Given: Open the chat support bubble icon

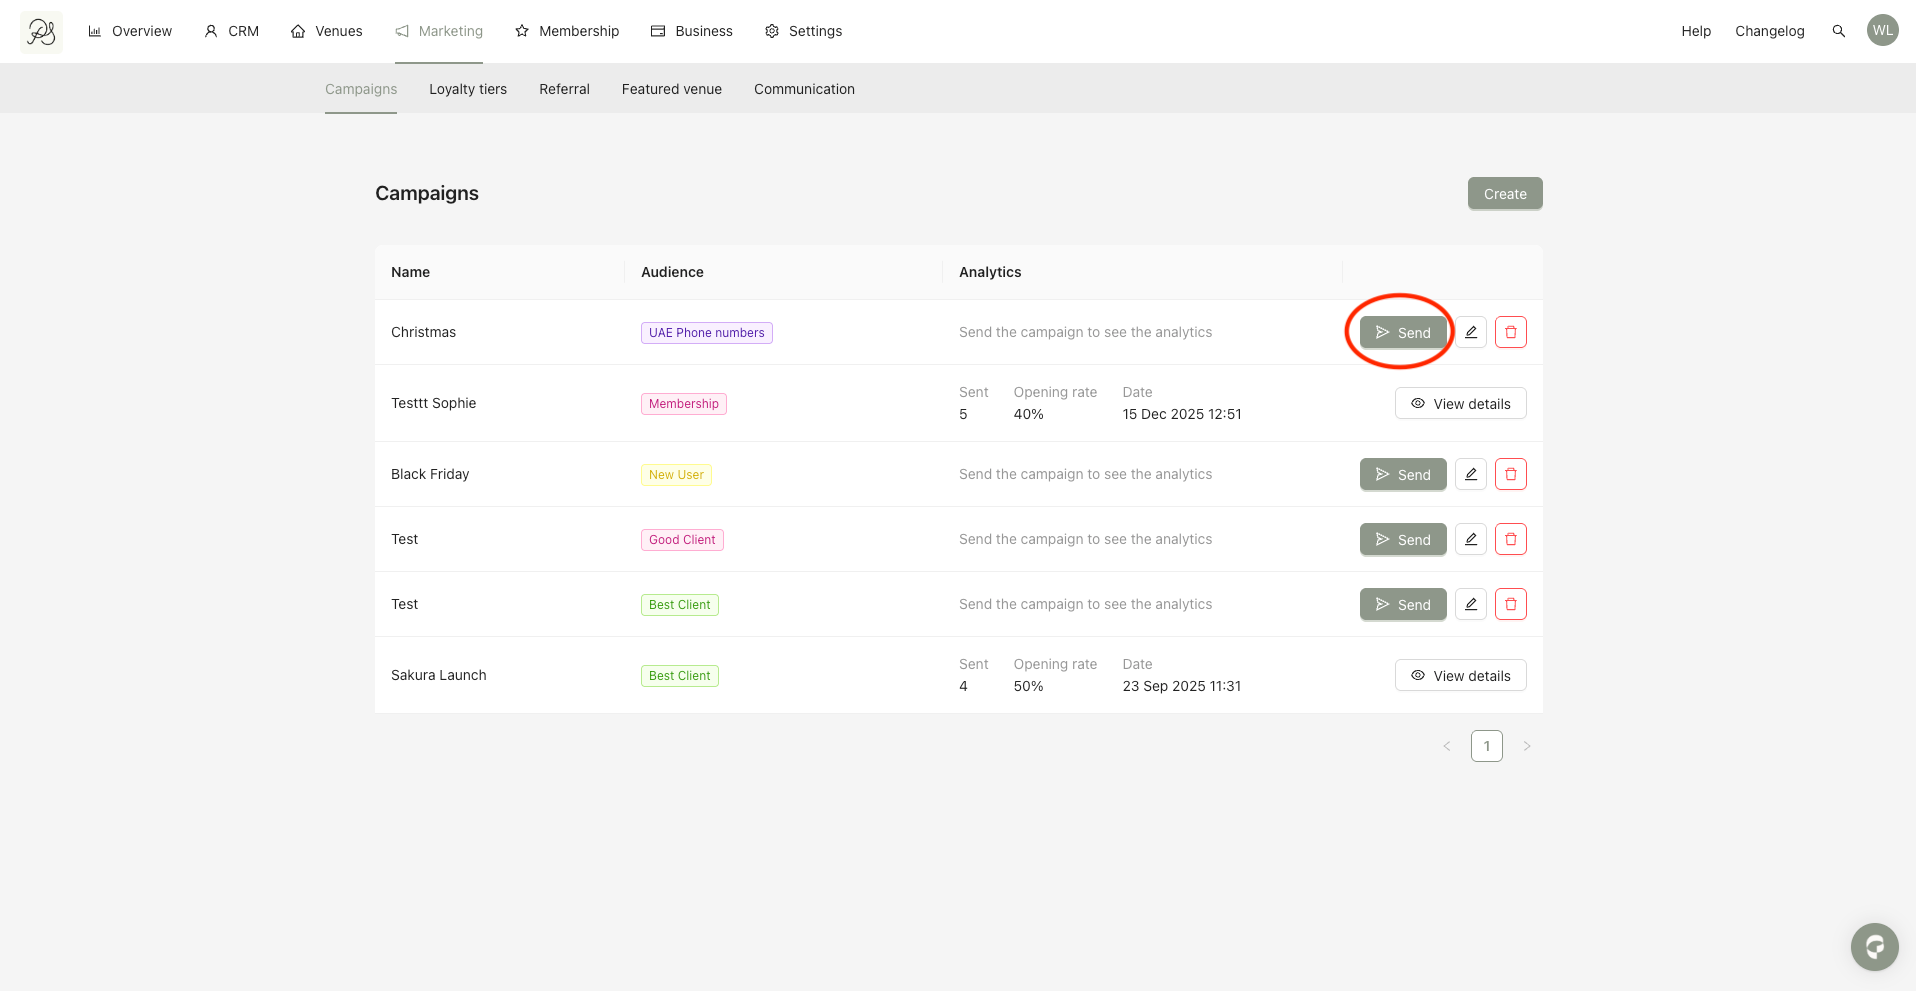Looking at the screenshot, I should tap(1874, 946).
